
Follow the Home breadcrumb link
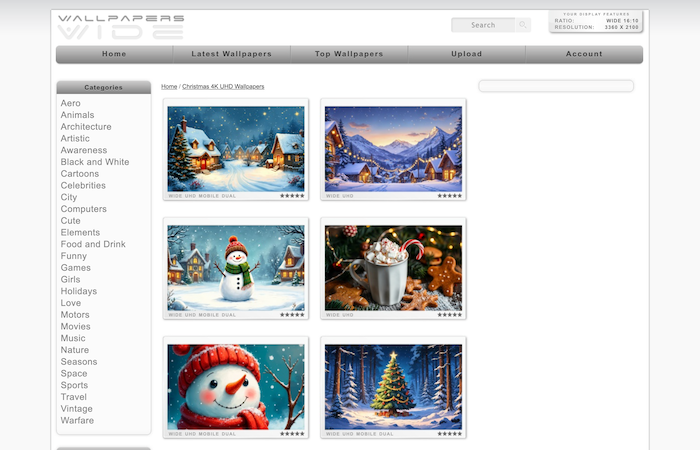(169, 87)
